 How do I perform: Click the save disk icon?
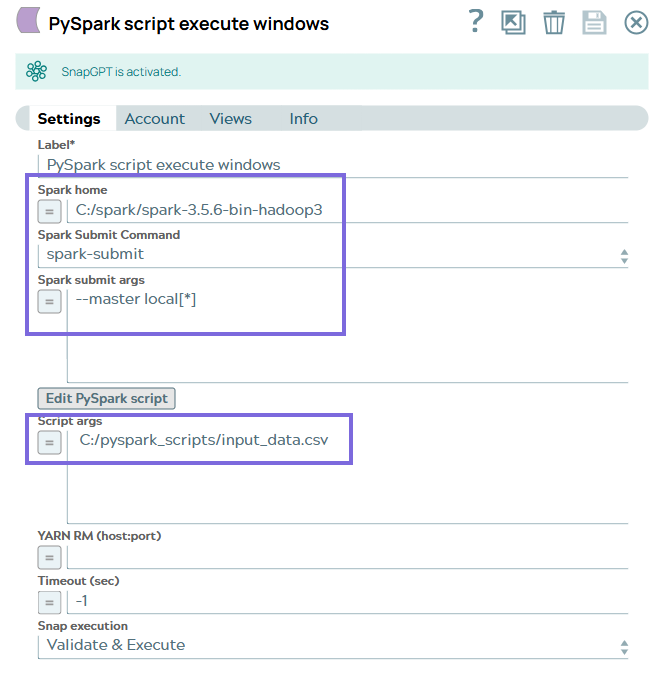[x=594, y=22]
